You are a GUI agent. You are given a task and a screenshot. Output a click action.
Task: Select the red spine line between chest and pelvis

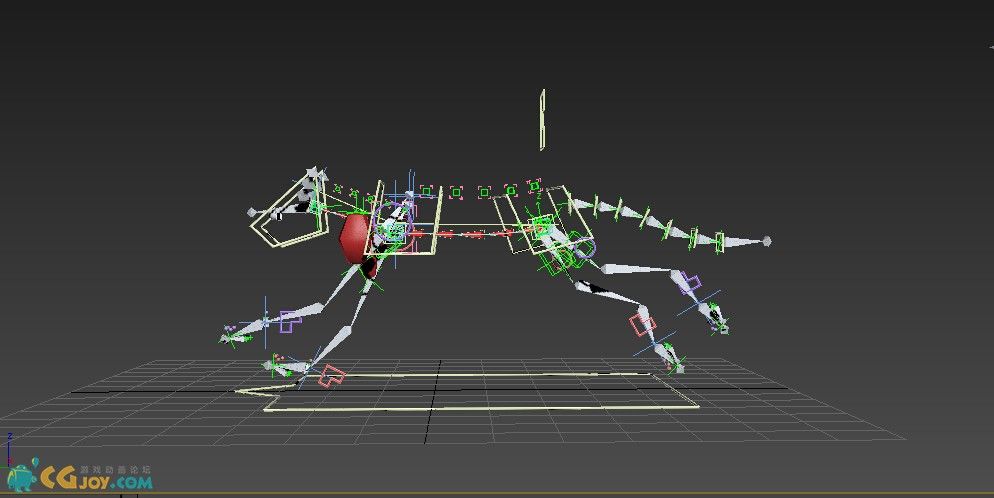tap(460, 234)
